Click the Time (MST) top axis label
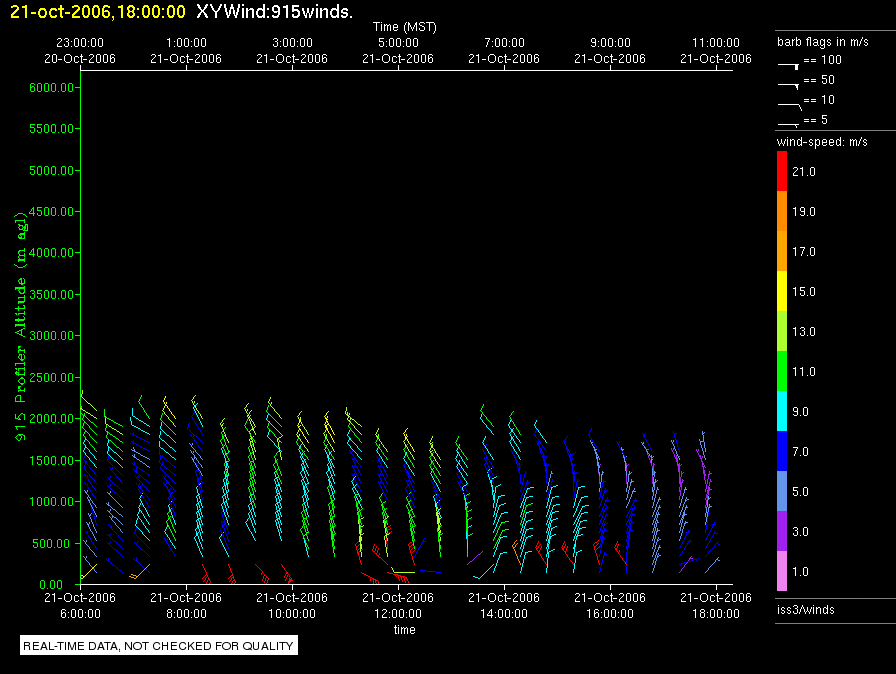 pos(403,25)
